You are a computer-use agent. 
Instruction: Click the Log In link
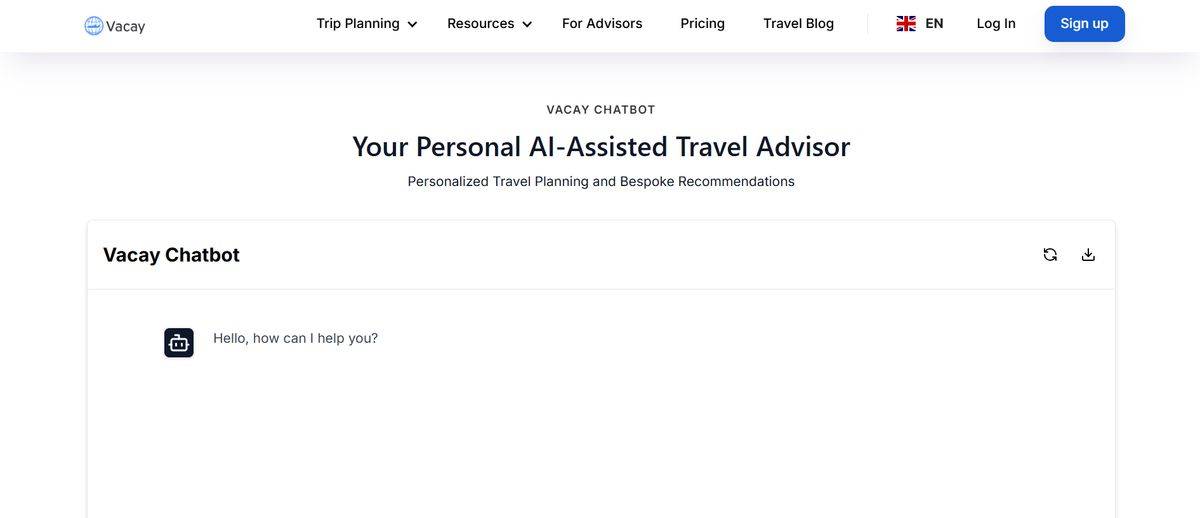tap(996, 23)
